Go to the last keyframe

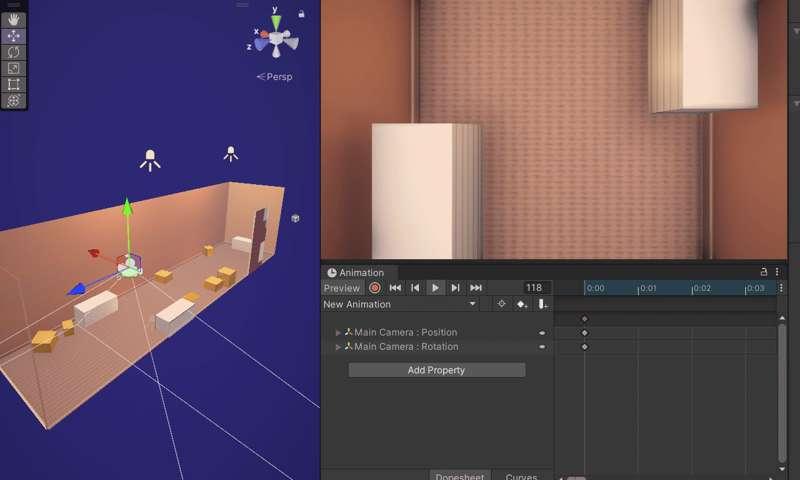[476, 288]
